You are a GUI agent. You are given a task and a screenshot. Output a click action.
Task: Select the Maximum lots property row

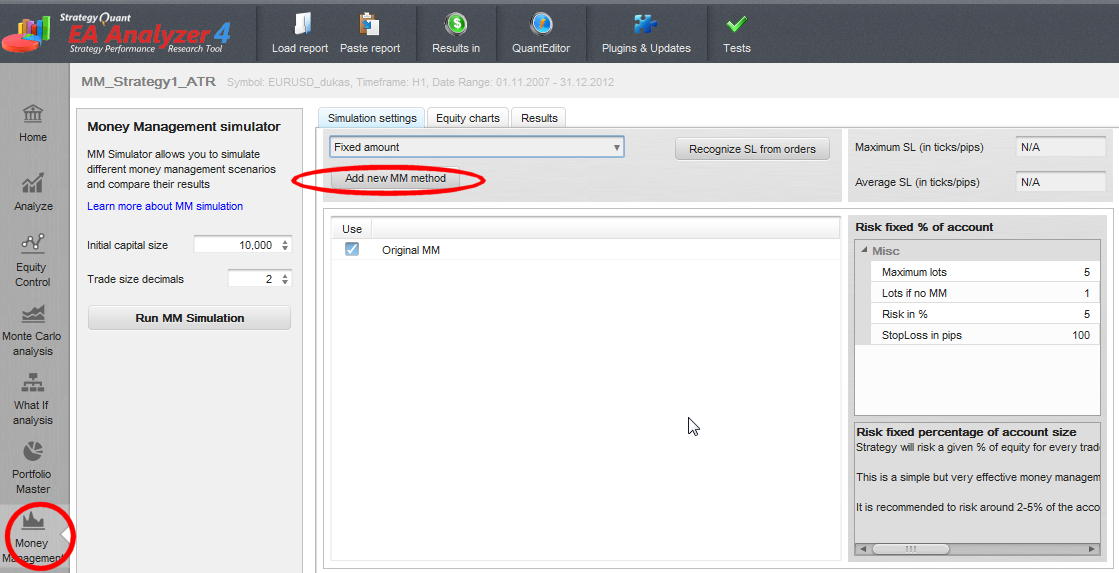tap(985, 272)
